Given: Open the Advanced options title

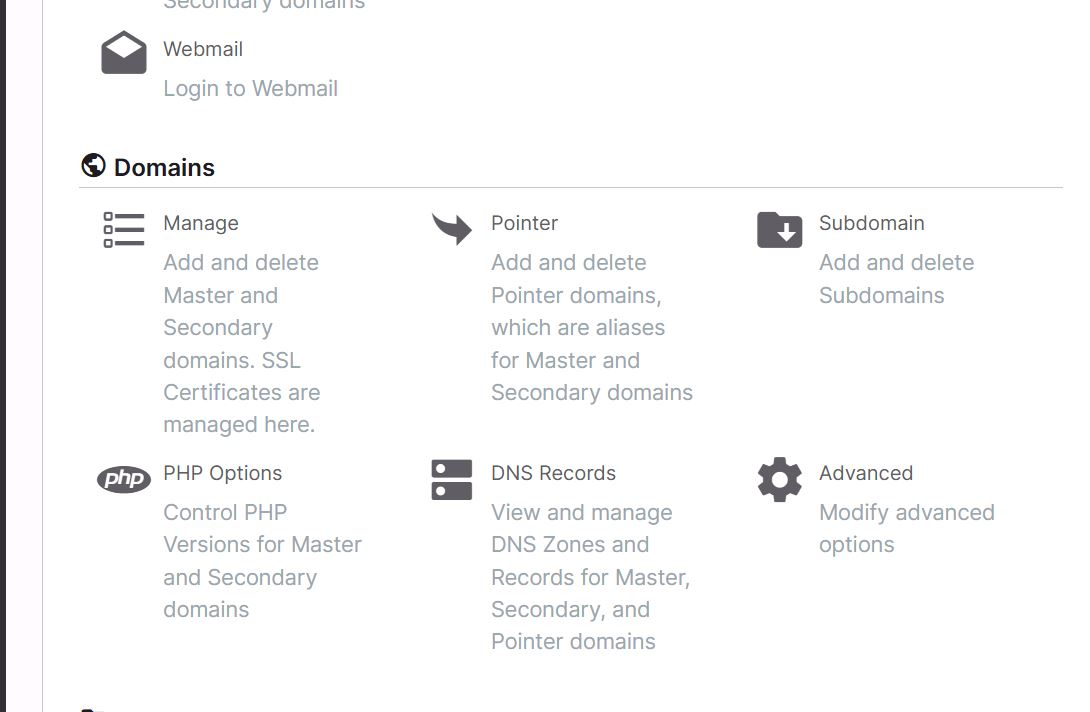Looking at the screenshot, I should click(865, 473).
